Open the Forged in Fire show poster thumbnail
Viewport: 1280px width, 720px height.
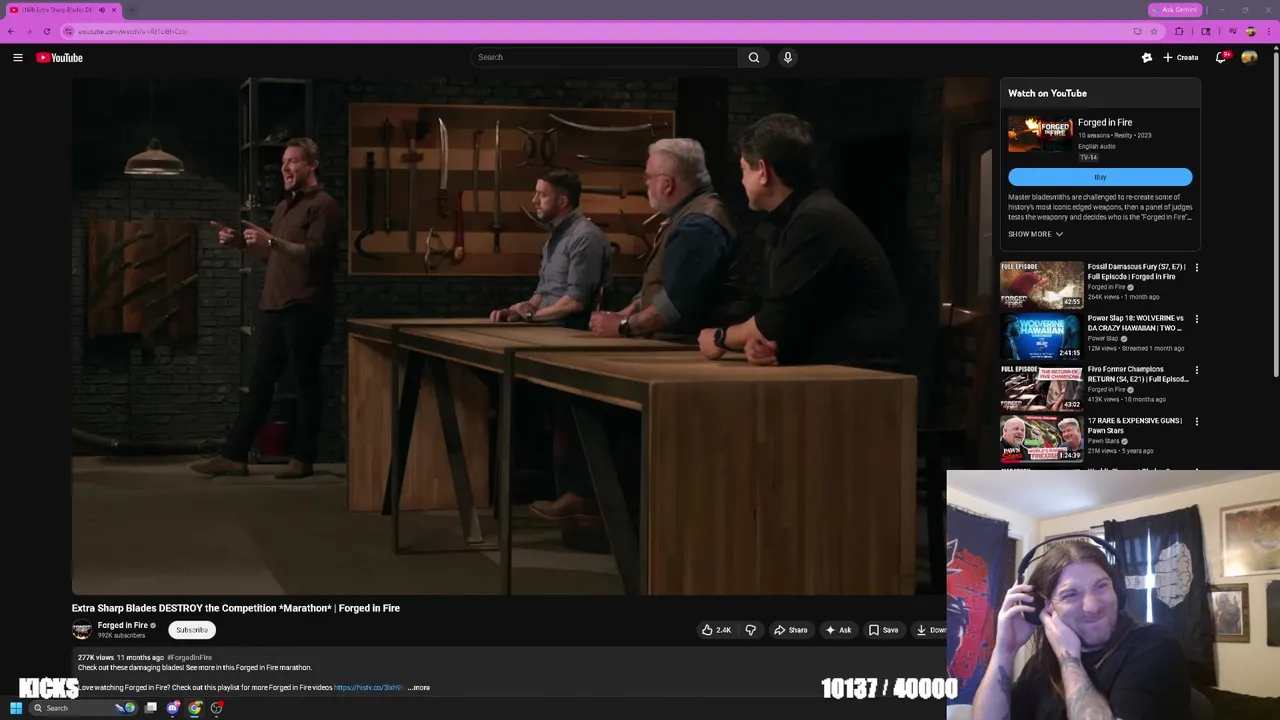pos(1040,135)
